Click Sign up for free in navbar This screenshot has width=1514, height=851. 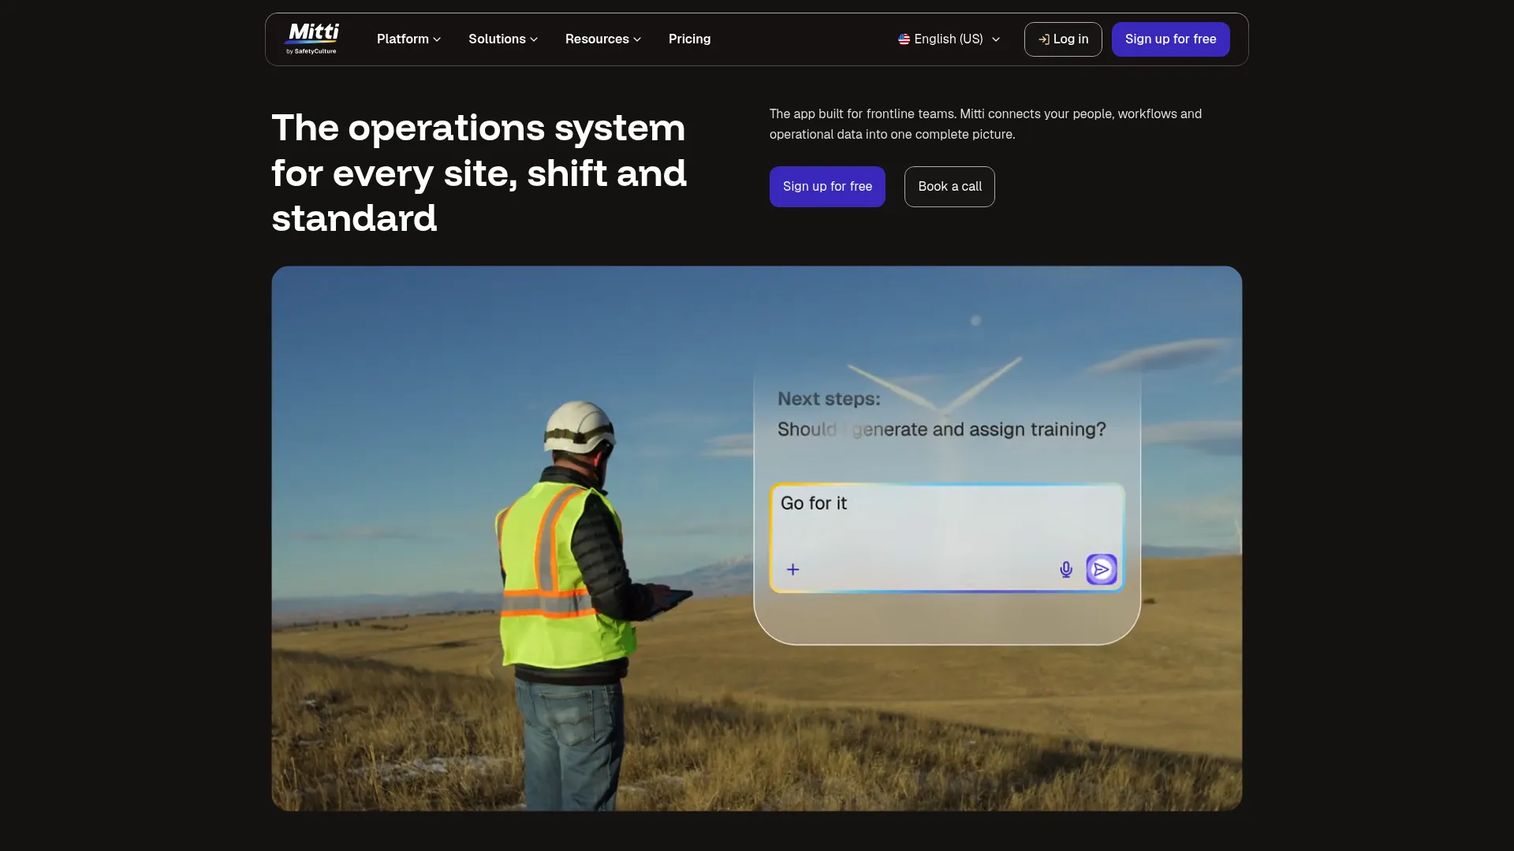point(1170,39)
